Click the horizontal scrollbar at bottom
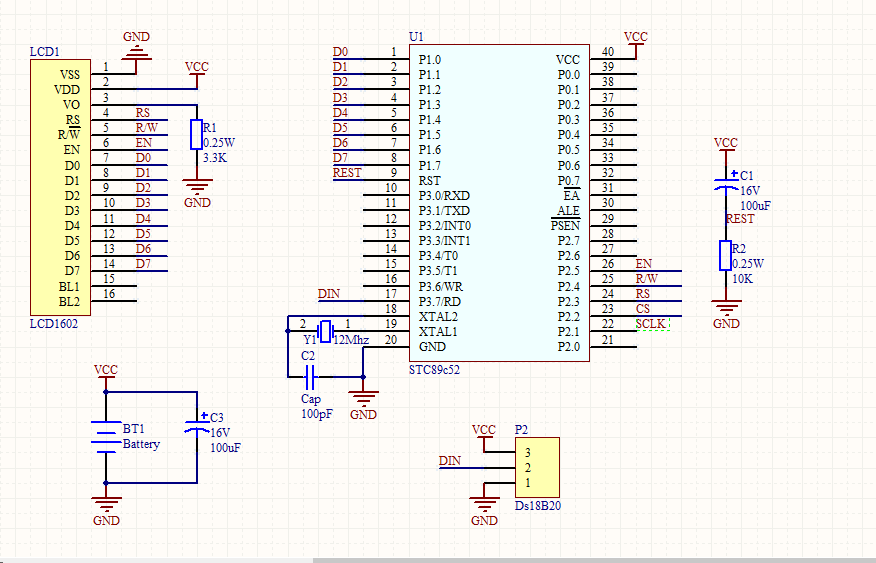This screenshot has width=876, height=563. [590, 559]
